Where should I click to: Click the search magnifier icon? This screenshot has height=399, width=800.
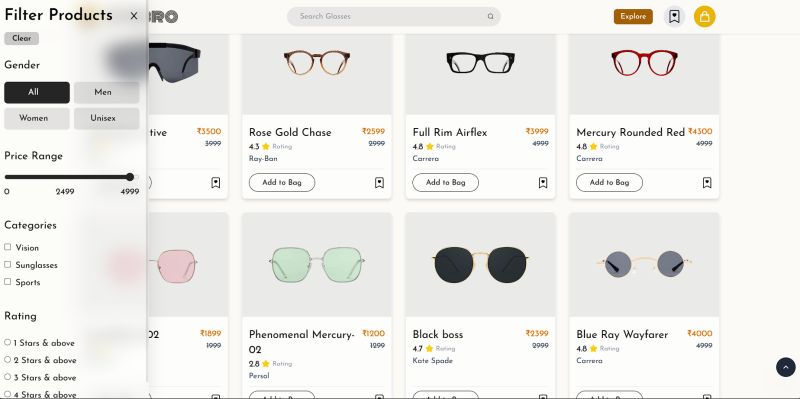pyautogui.click(x=490, y=16)
